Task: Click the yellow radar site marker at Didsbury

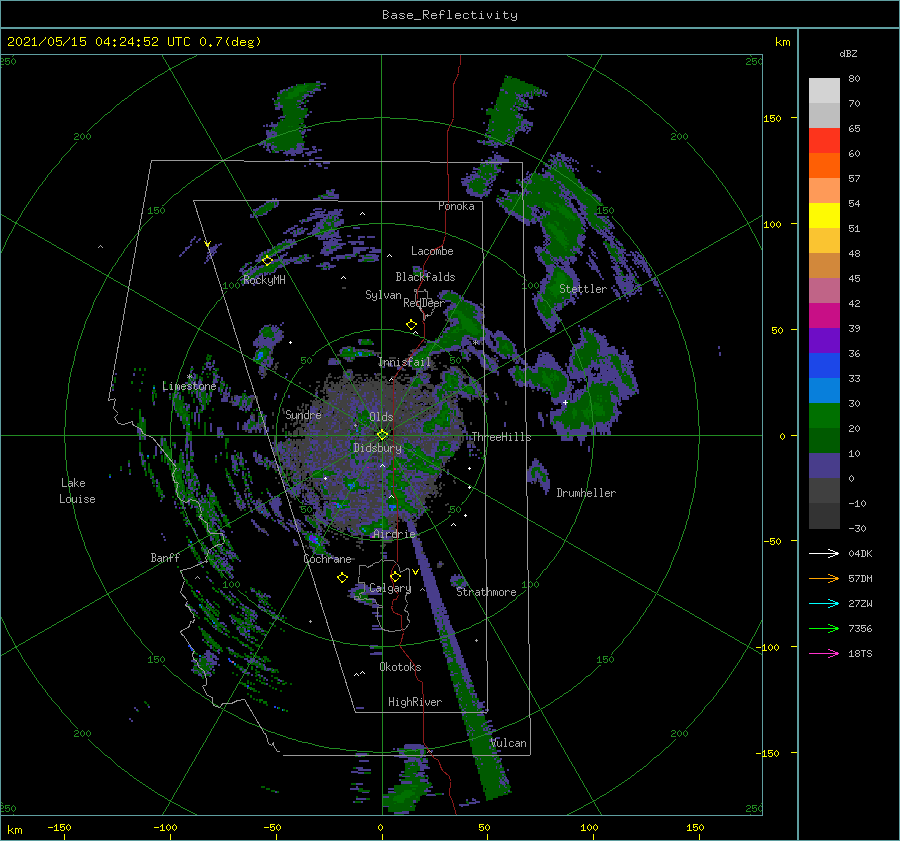Action: coord(382,435)
